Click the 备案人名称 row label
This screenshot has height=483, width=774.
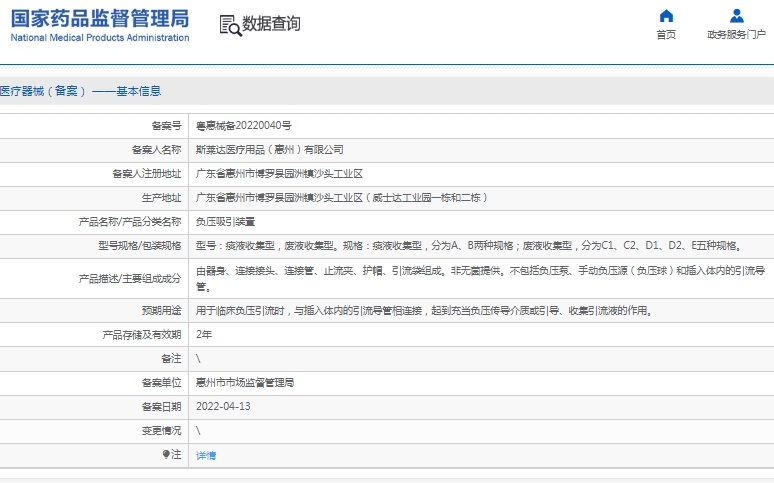pyautogui.click(x=156, y=150)
